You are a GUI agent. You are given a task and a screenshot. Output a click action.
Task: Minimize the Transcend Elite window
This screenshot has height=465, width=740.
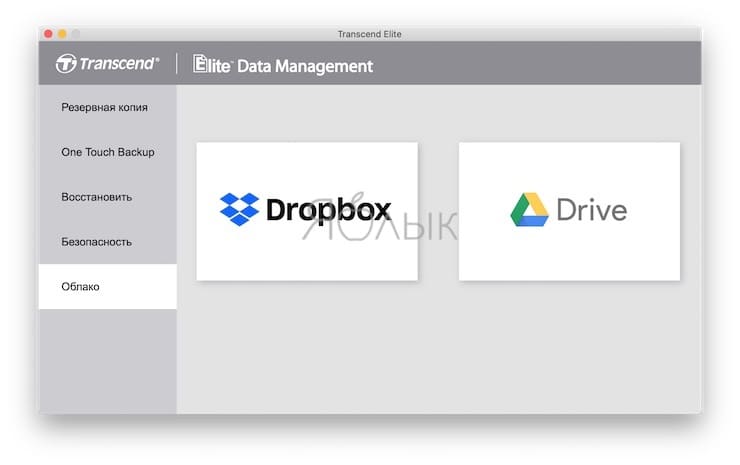pyautogui.click(x=62, y=34)
